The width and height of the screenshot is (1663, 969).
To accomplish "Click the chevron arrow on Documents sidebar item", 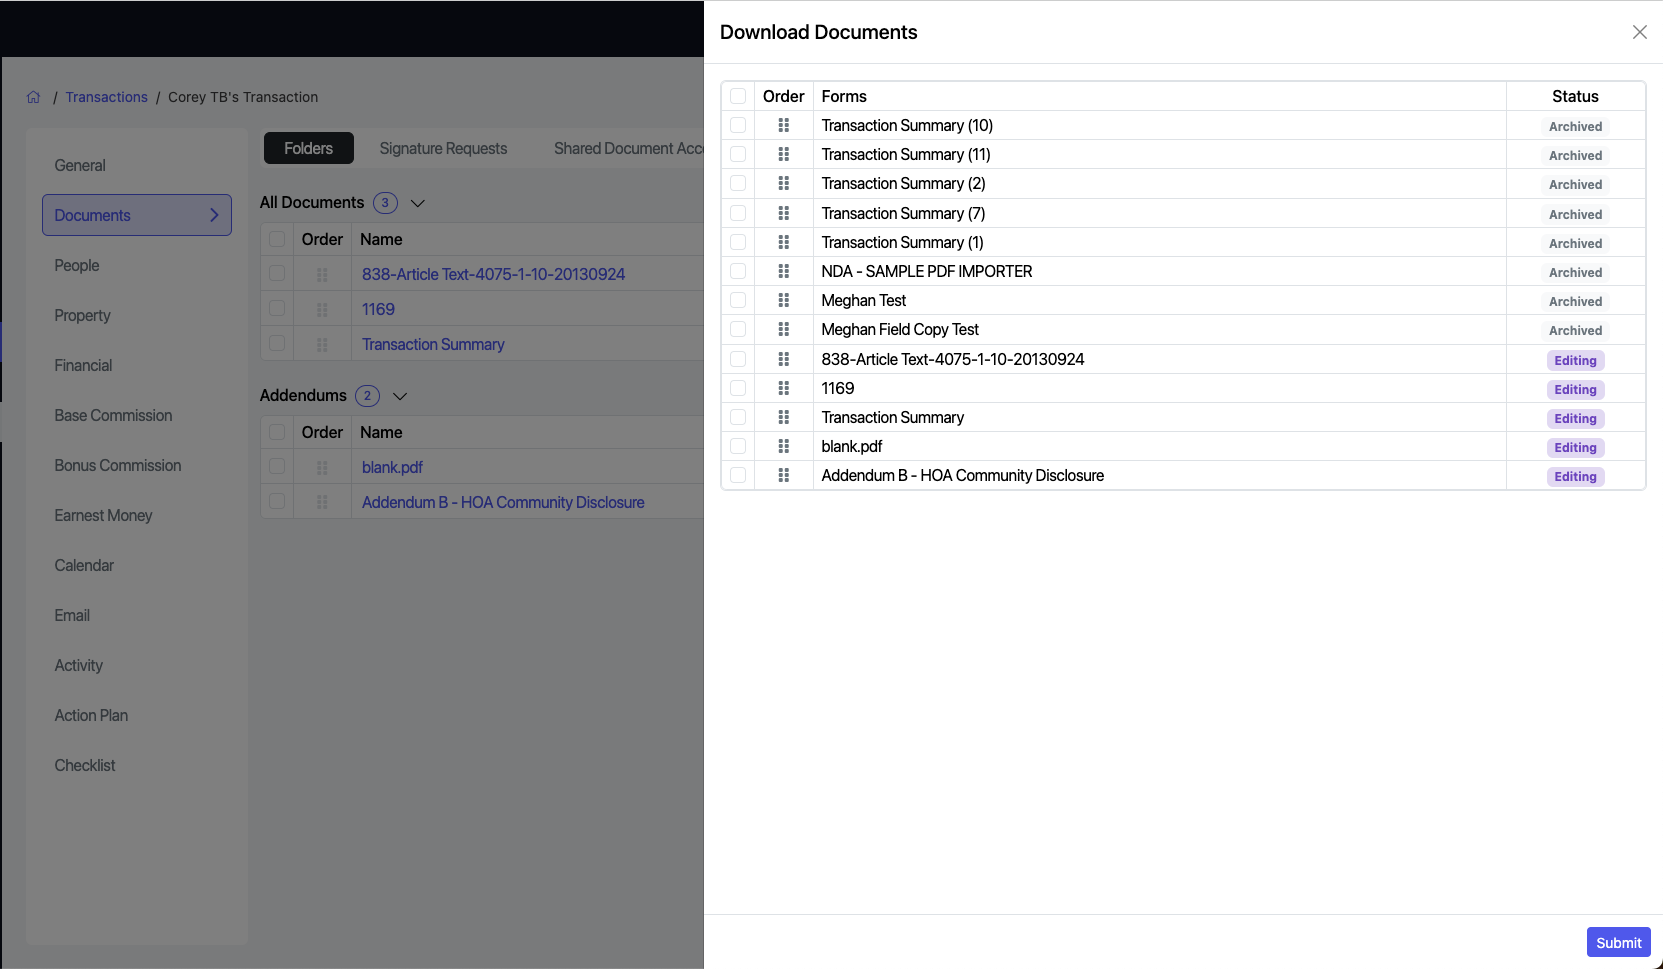I will [x=214, y=215].
